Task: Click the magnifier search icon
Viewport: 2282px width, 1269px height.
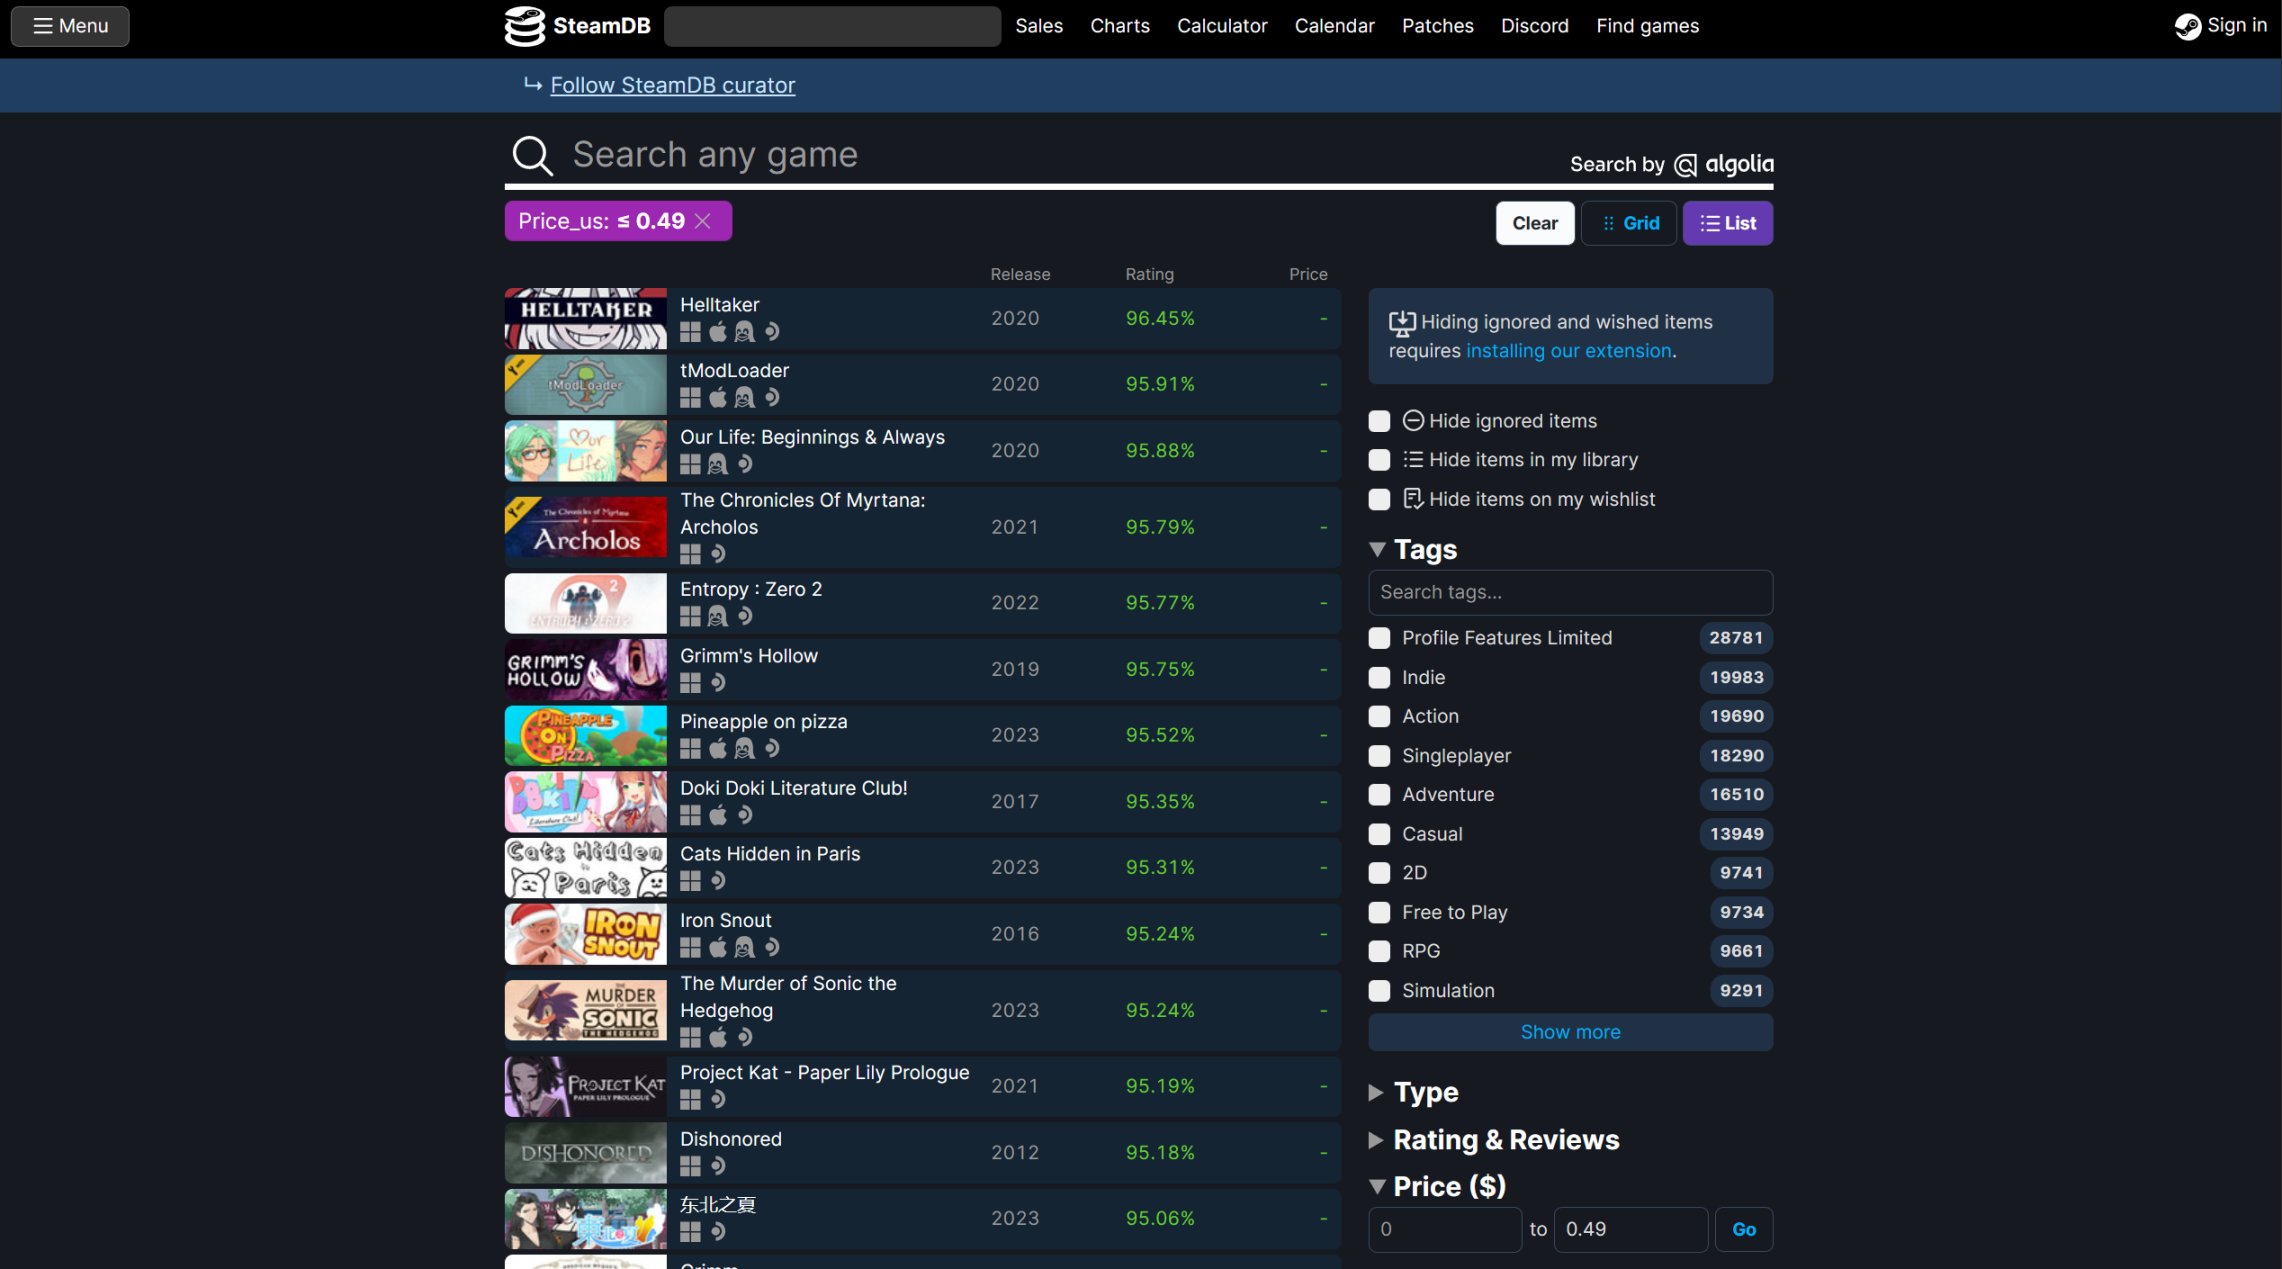Action: [532, 156]
